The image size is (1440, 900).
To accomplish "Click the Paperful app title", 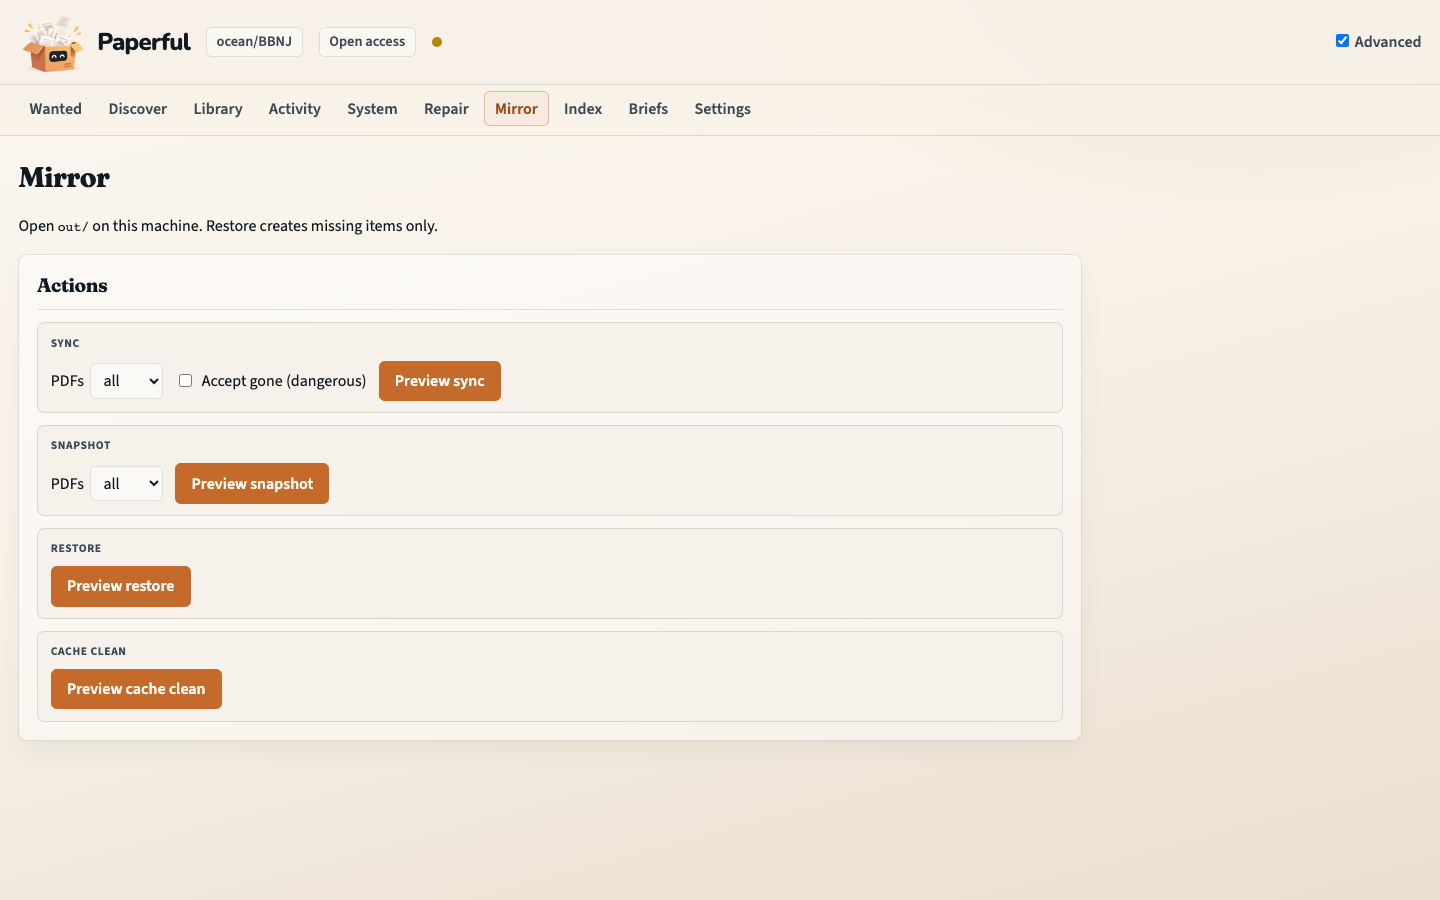I will (x=144, y=42).
